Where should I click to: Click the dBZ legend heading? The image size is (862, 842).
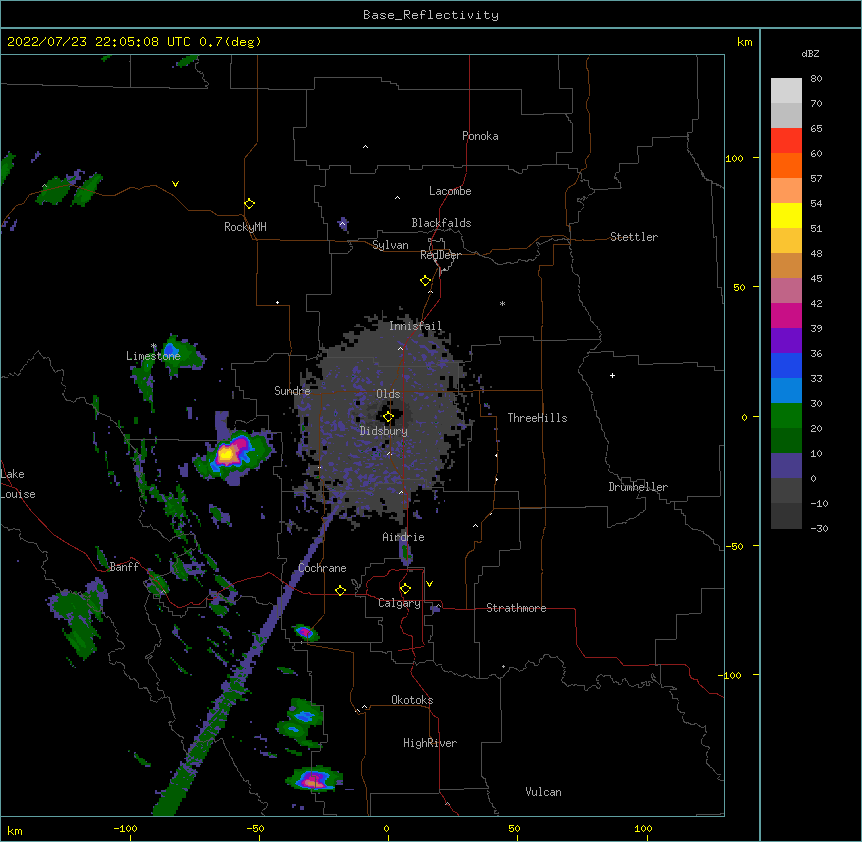[810, 53]
